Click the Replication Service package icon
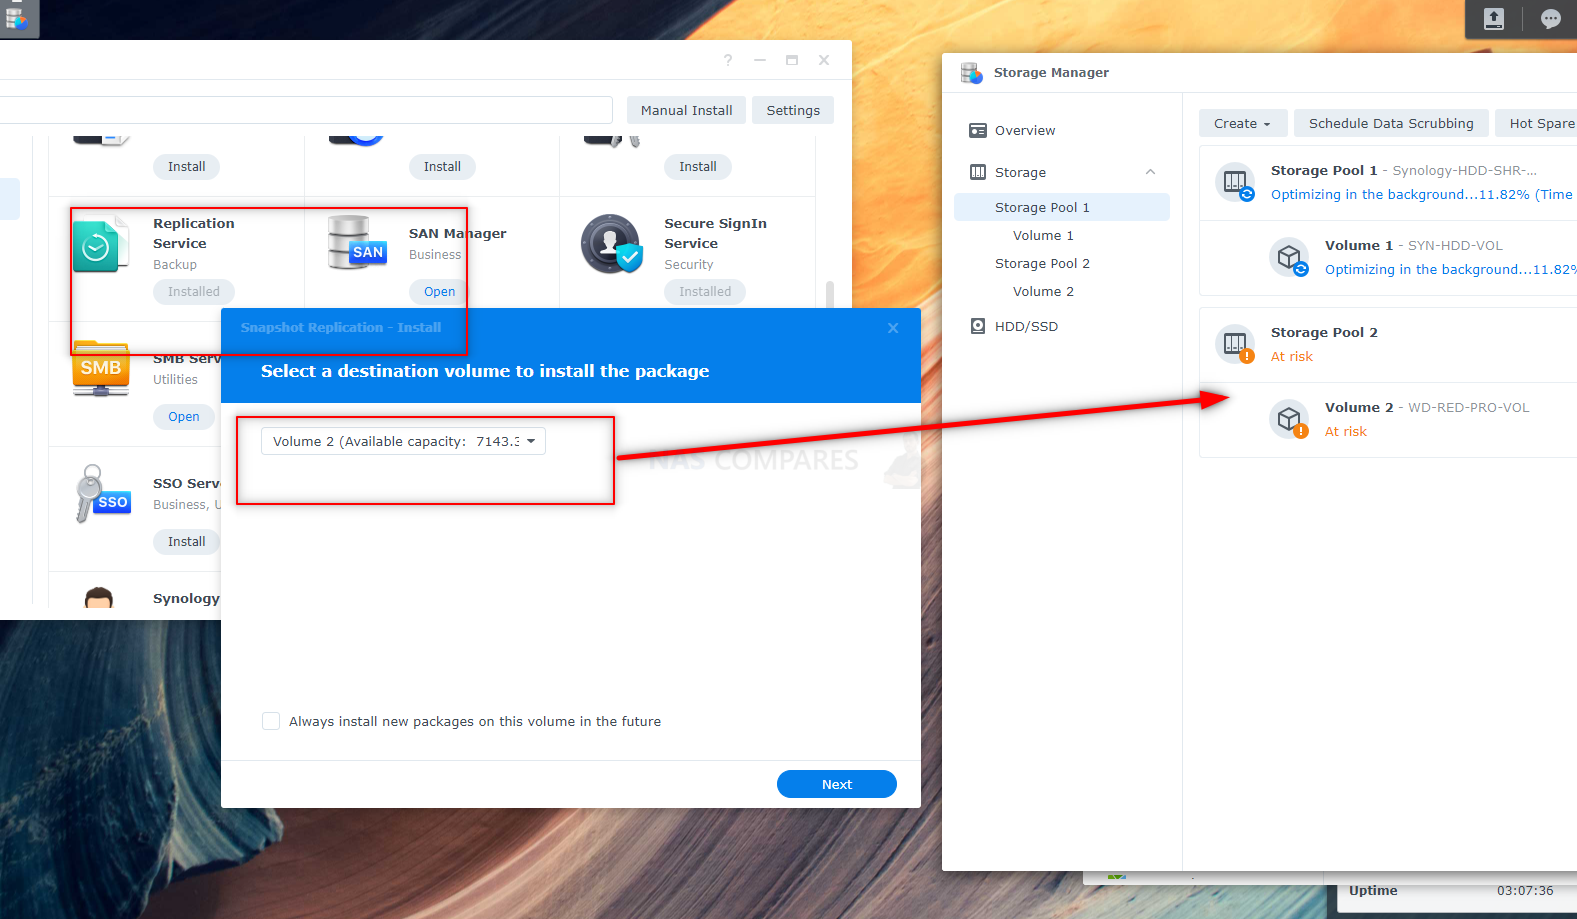The width and height of the screenshot is (1577, 919). click(100, 244)
